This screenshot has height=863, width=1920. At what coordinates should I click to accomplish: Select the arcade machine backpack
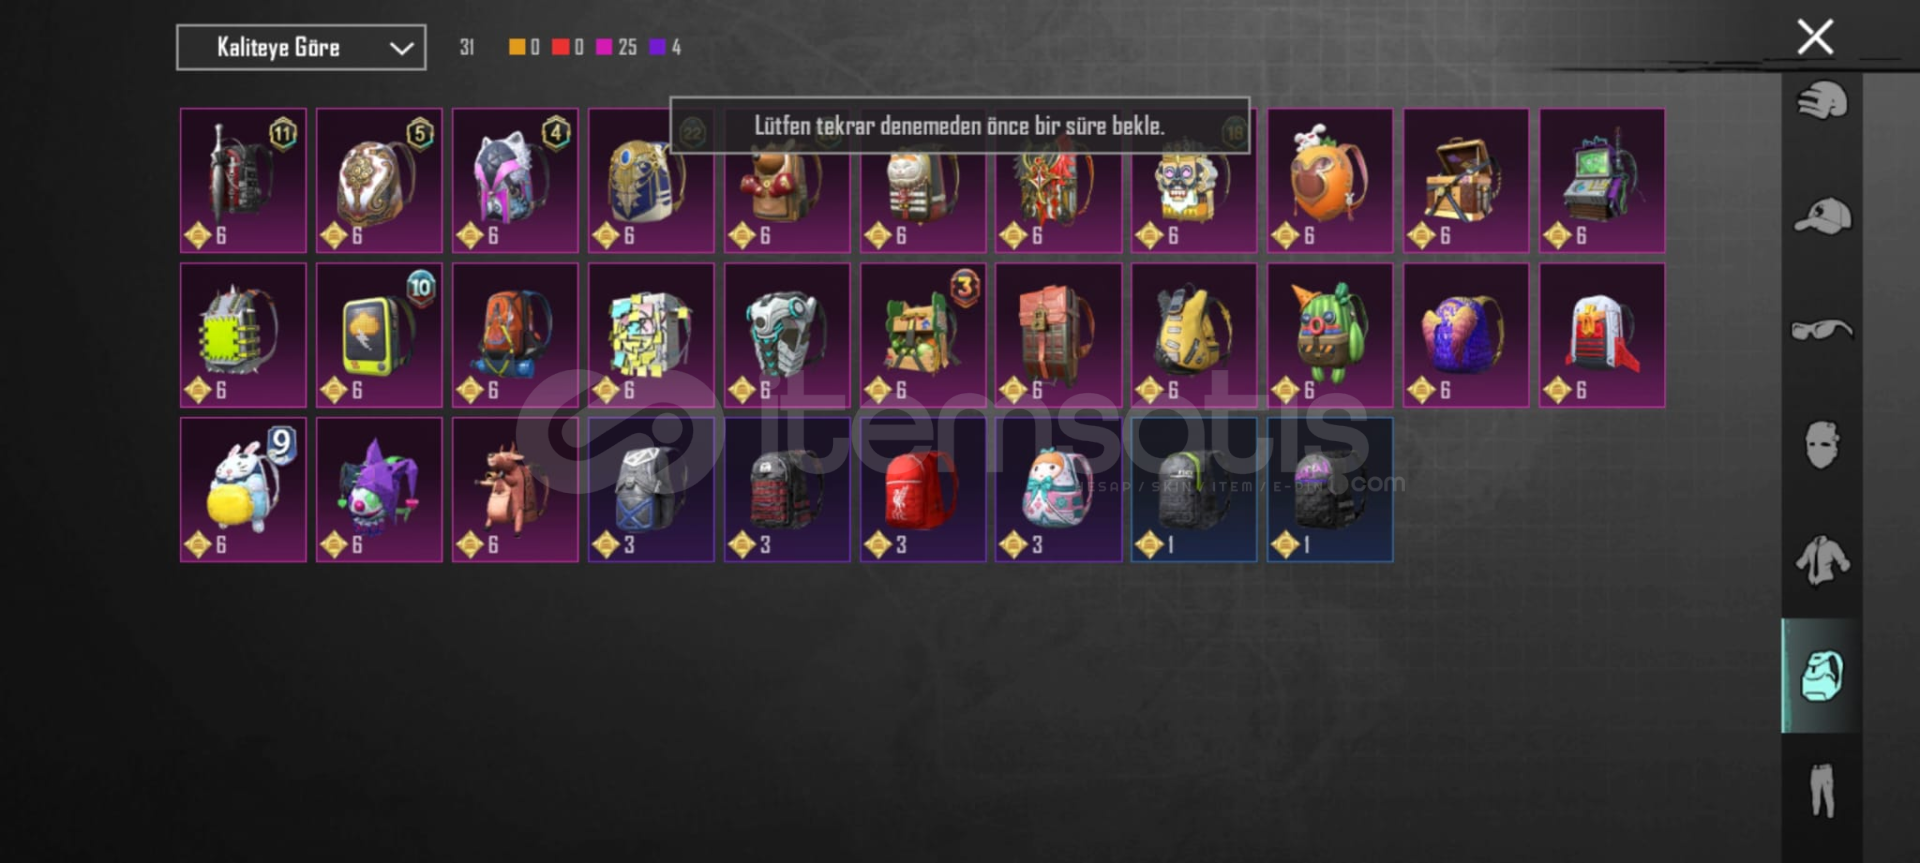pyautogui.click(x=1602, y=181)
